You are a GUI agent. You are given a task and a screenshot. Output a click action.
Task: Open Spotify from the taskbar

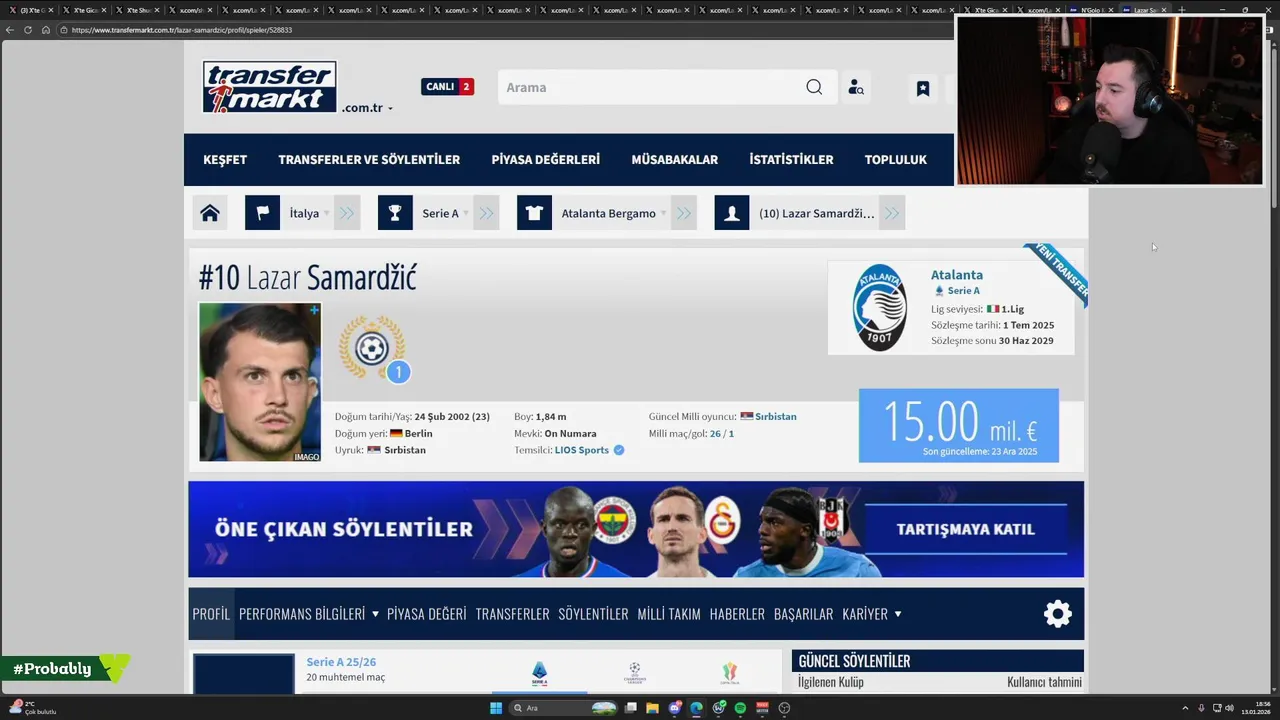tap(740, 708)
